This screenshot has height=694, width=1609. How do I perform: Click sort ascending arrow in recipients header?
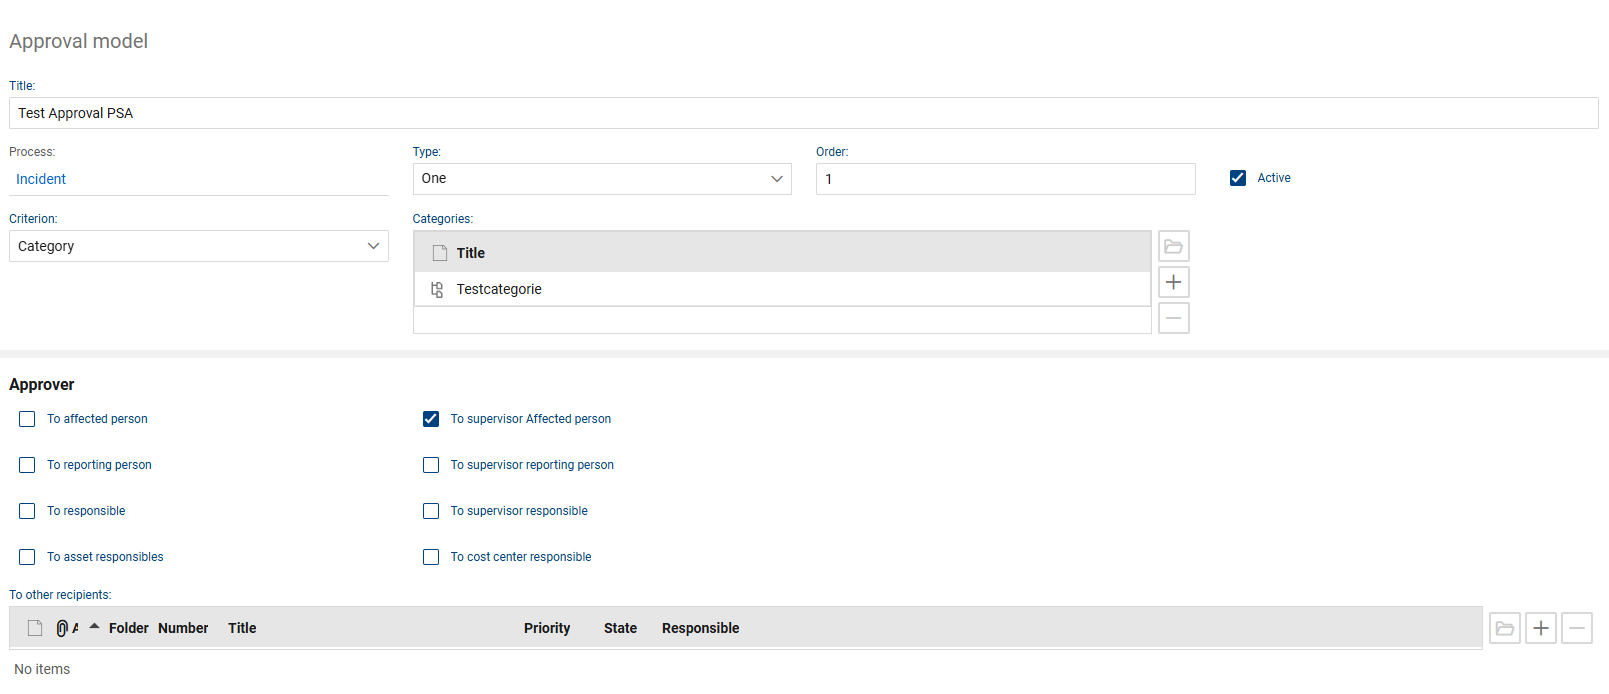[x=94, y=626]
